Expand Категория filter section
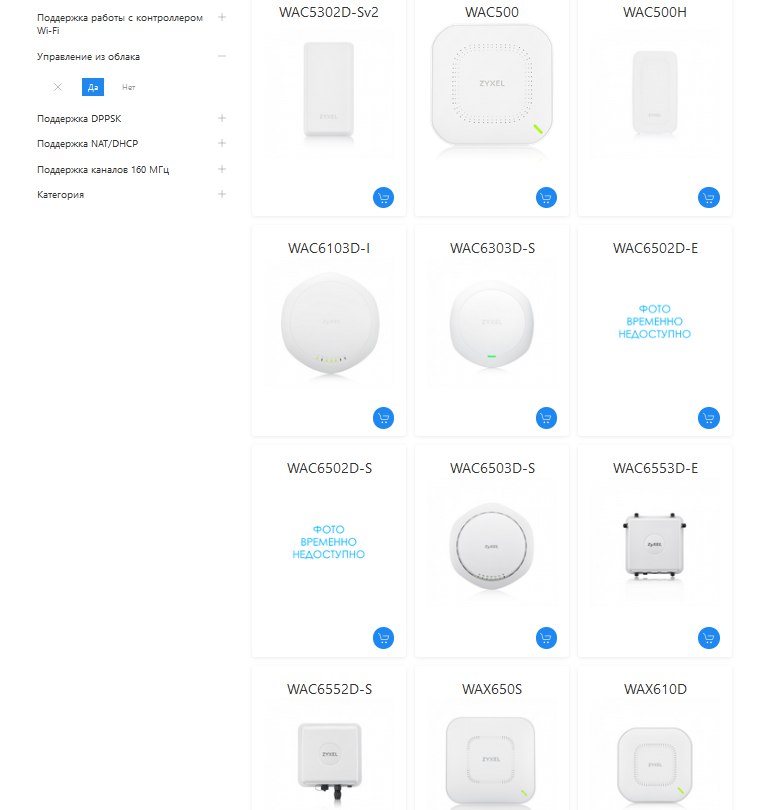The height and width of the screenshot is (810, 770). (x=222, y=194)
